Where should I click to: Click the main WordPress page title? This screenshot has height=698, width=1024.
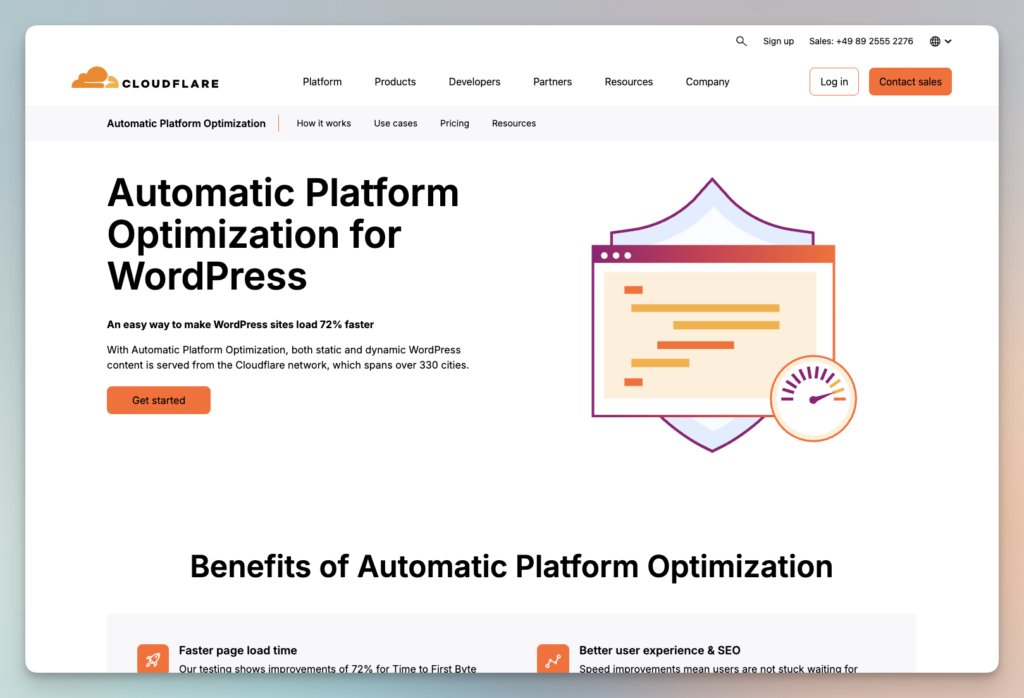[283, 234]
